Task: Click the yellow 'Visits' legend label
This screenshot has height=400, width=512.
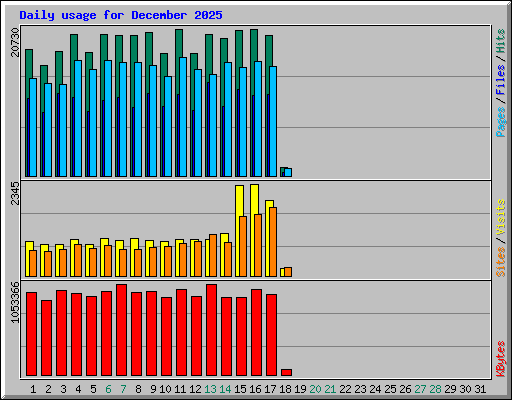Action: click(500, 217)
